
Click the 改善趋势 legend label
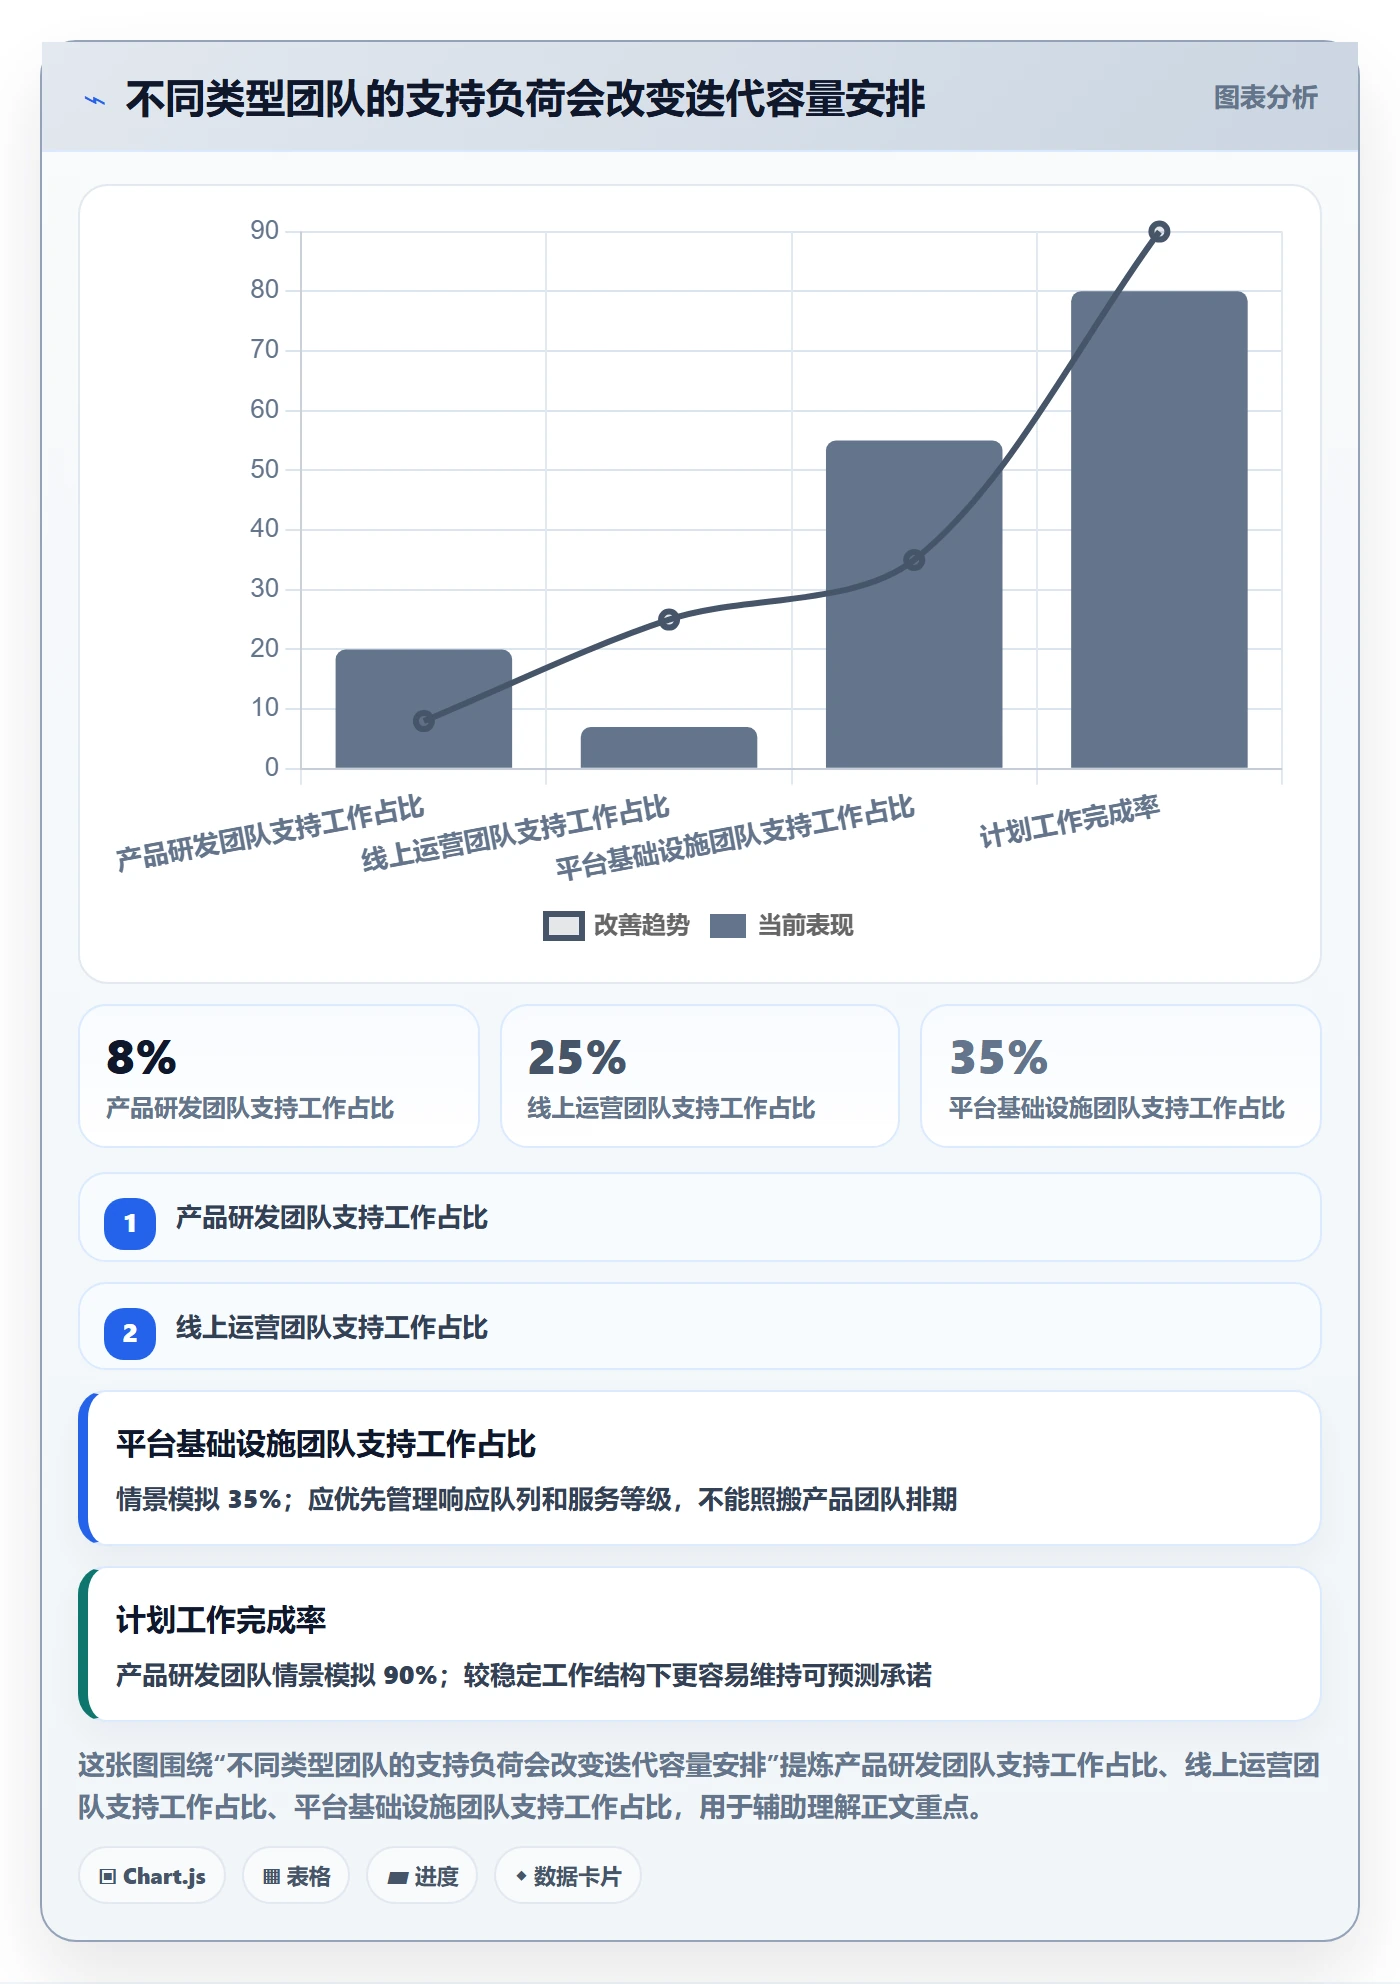click(642, 926)
